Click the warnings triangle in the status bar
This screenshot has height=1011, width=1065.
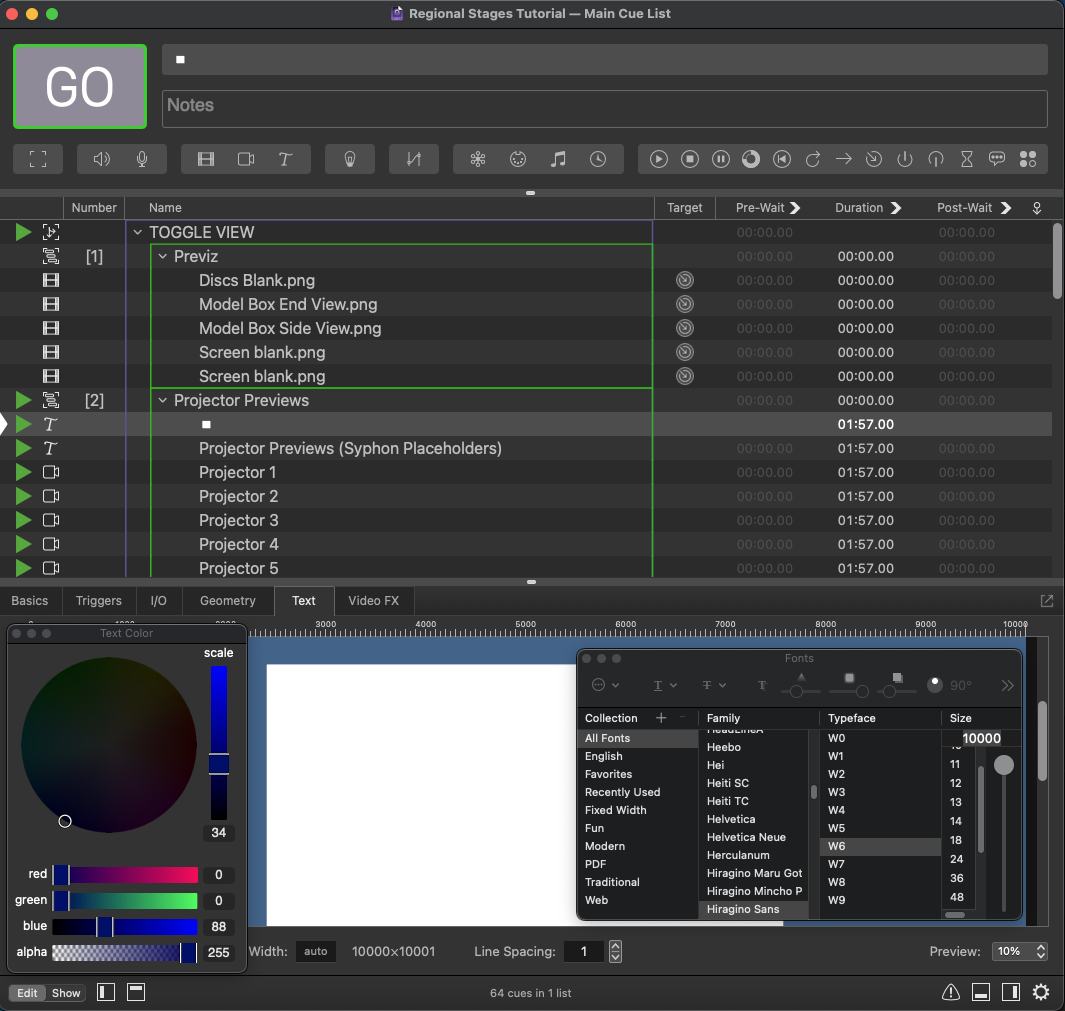coord(951,992)
